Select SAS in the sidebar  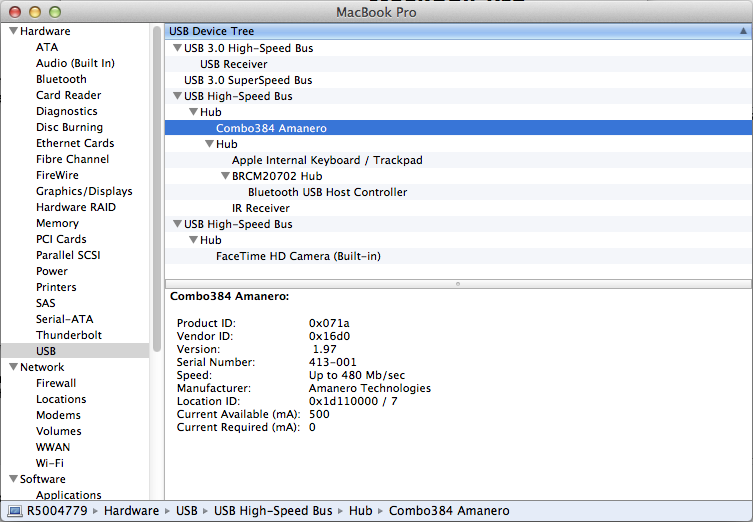click(x=46, y=303)
